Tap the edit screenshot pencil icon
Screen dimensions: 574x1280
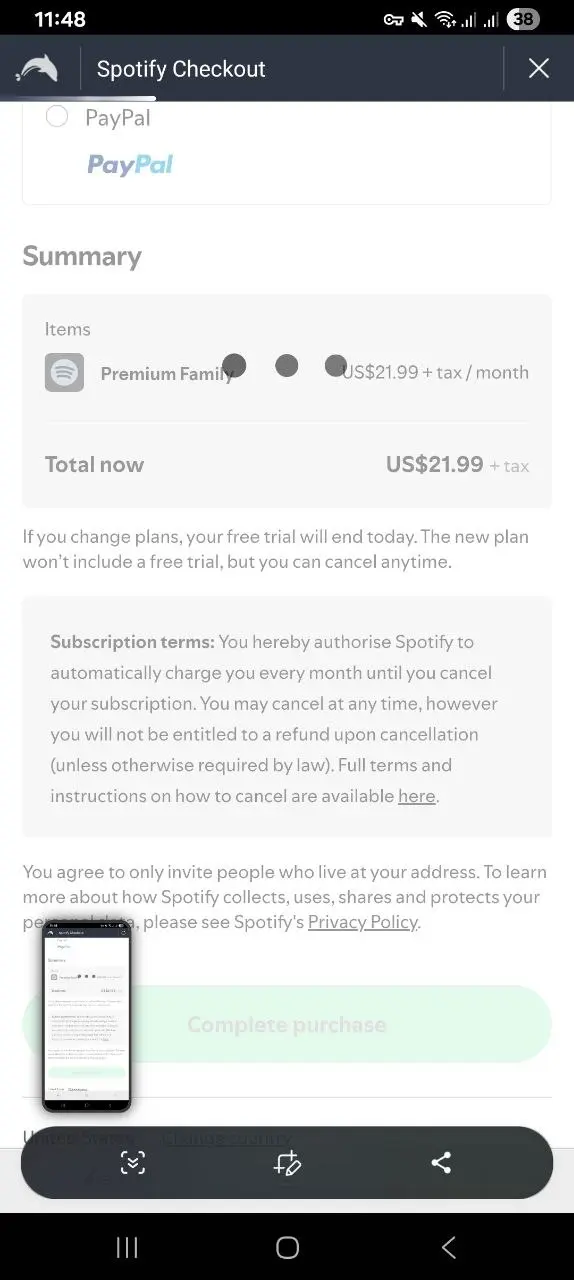pyautogui.click(x=287, y=1162)
